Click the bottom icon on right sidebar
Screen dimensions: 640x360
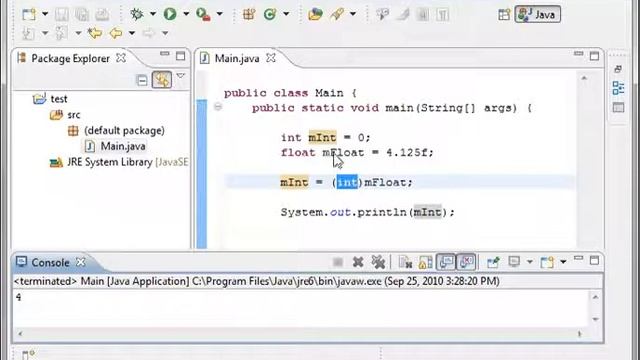coord(618,107)
